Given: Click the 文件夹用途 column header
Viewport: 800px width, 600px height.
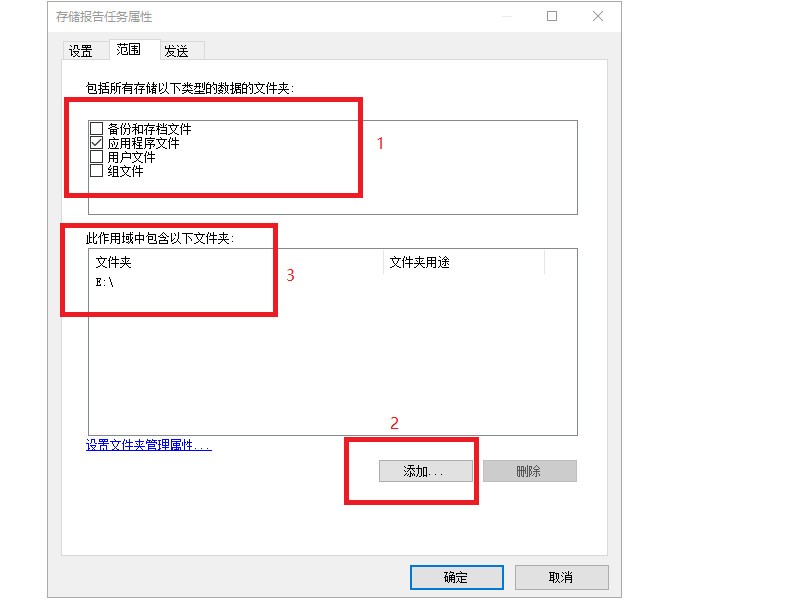Looking at the screenshot, I should pos(464,262).
